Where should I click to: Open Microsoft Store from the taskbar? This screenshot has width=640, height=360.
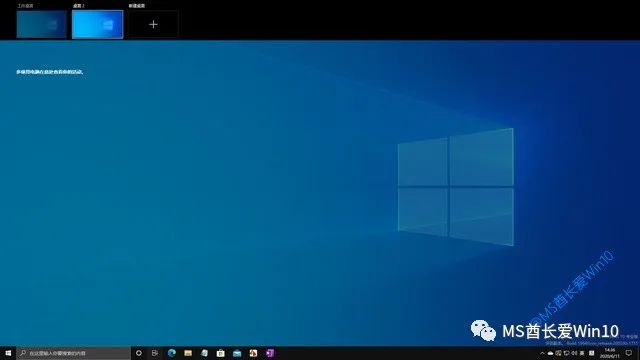tap(220, 353)
